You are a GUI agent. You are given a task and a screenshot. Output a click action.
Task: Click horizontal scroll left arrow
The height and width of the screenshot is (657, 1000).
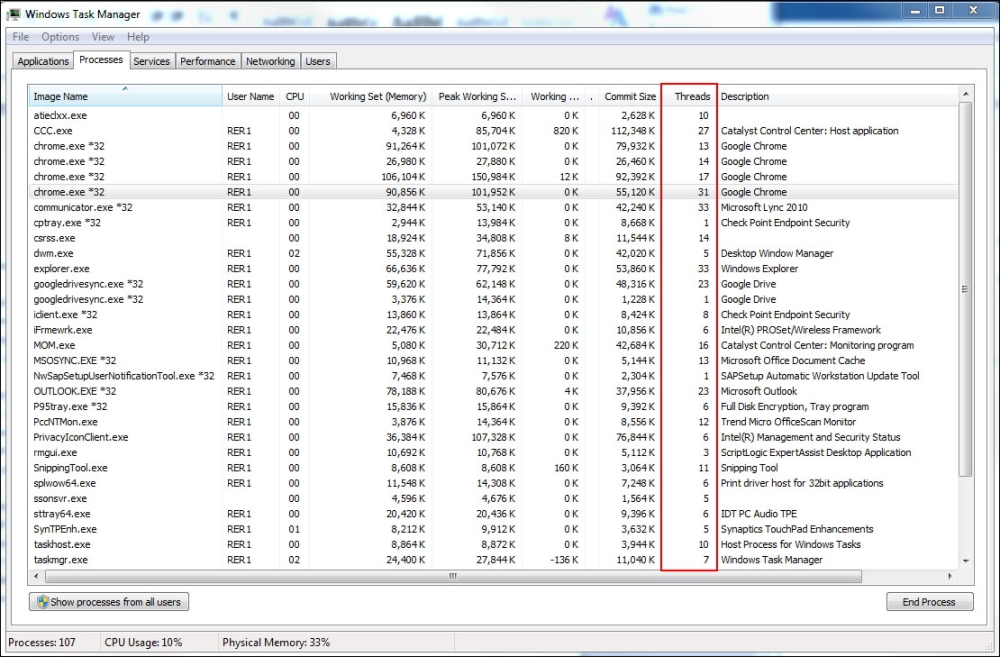pos(36,577)
